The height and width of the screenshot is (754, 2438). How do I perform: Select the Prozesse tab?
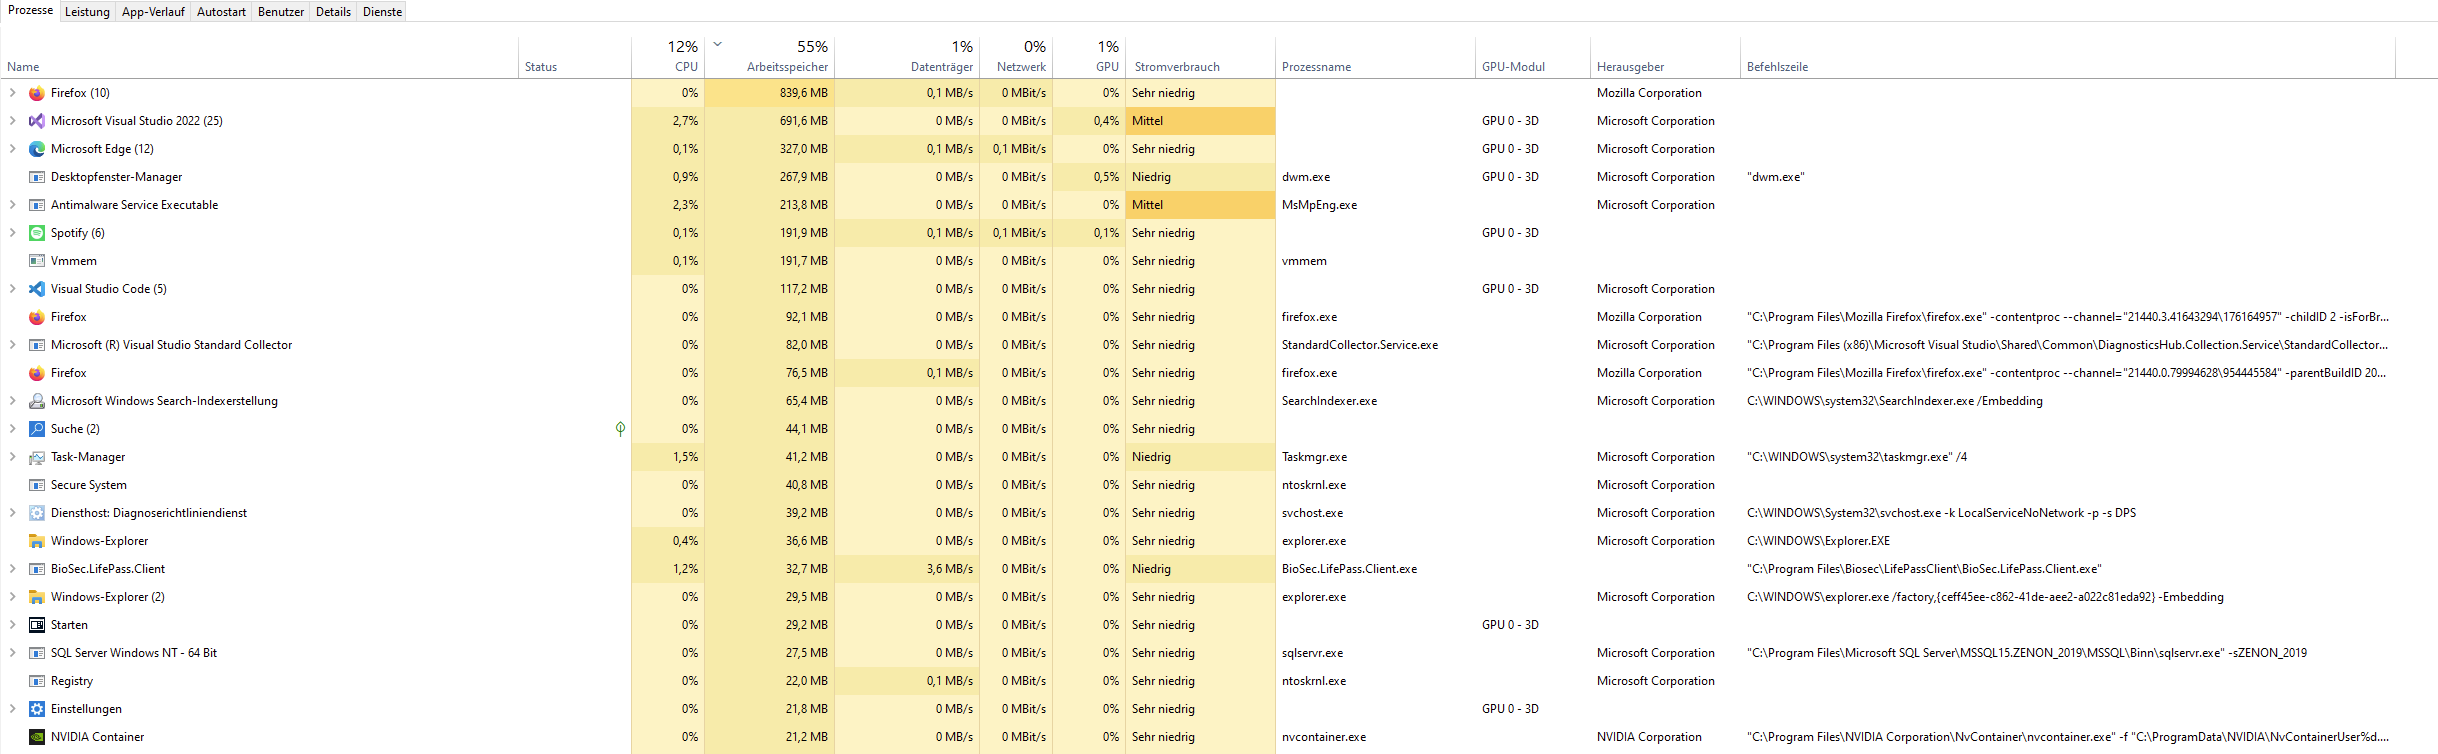[30, 10]
